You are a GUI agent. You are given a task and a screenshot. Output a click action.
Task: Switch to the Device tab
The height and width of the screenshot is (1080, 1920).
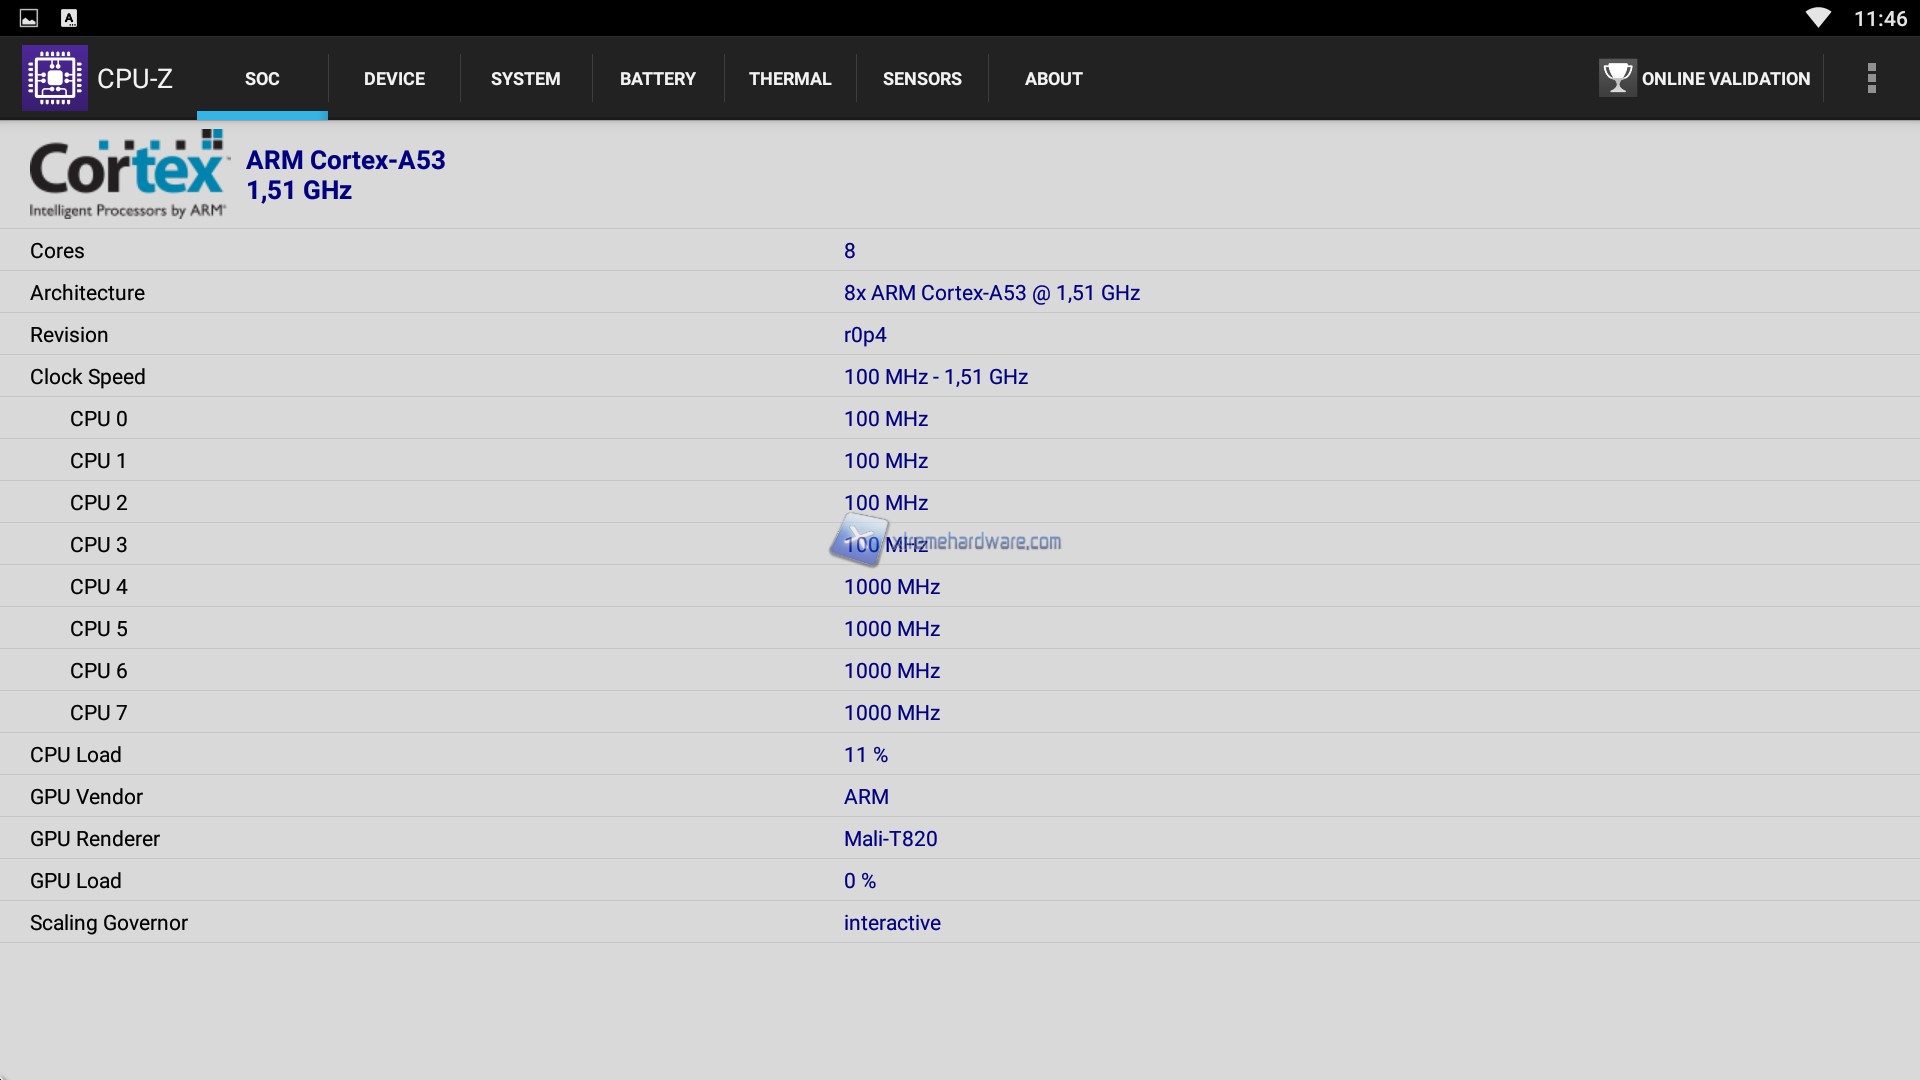tap(394, 79)
